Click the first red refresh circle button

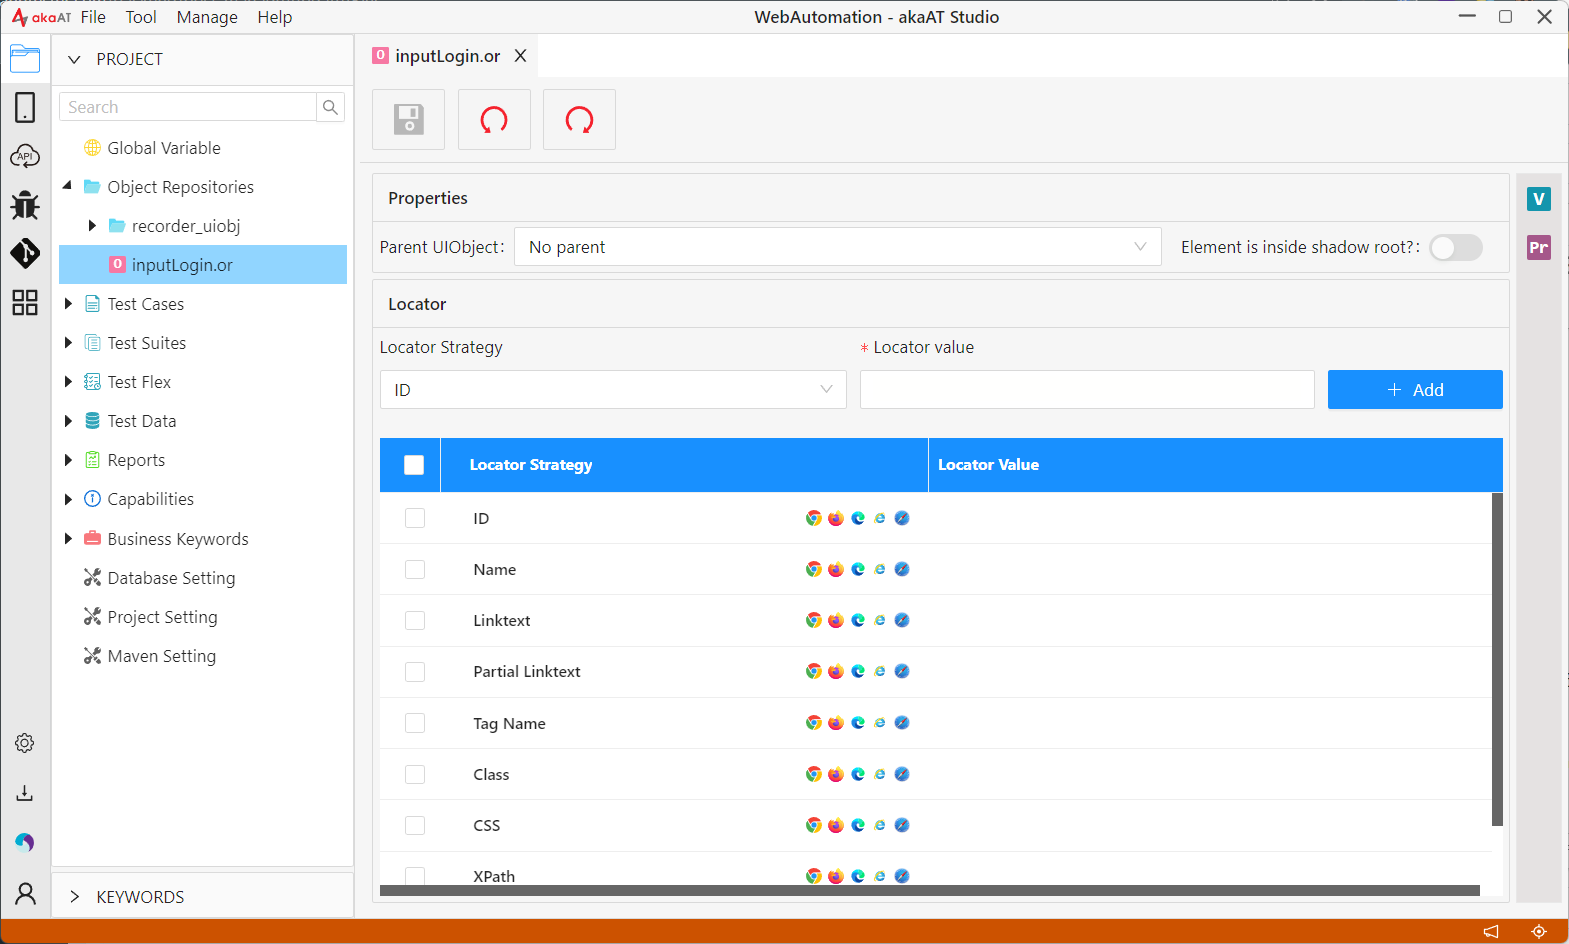(494, 119)
